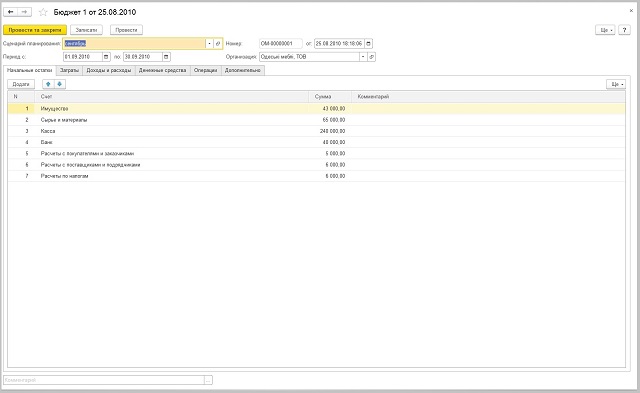Viewport: 640px width, 393px height.
Task: Click the Додати add row button
Action: (21, 84)
